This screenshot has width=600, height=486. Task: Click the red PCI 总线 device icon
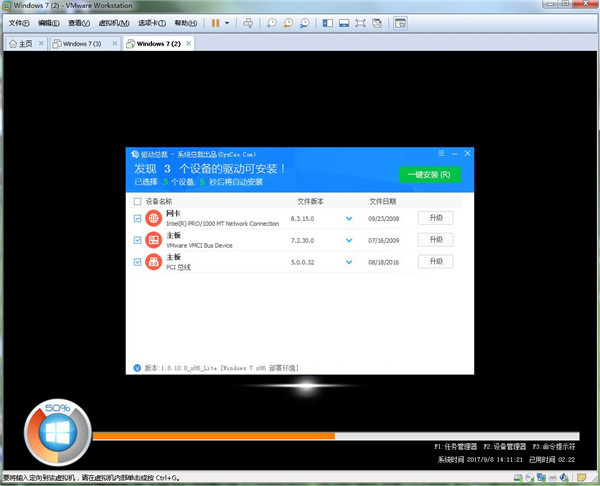pos(153,262)
